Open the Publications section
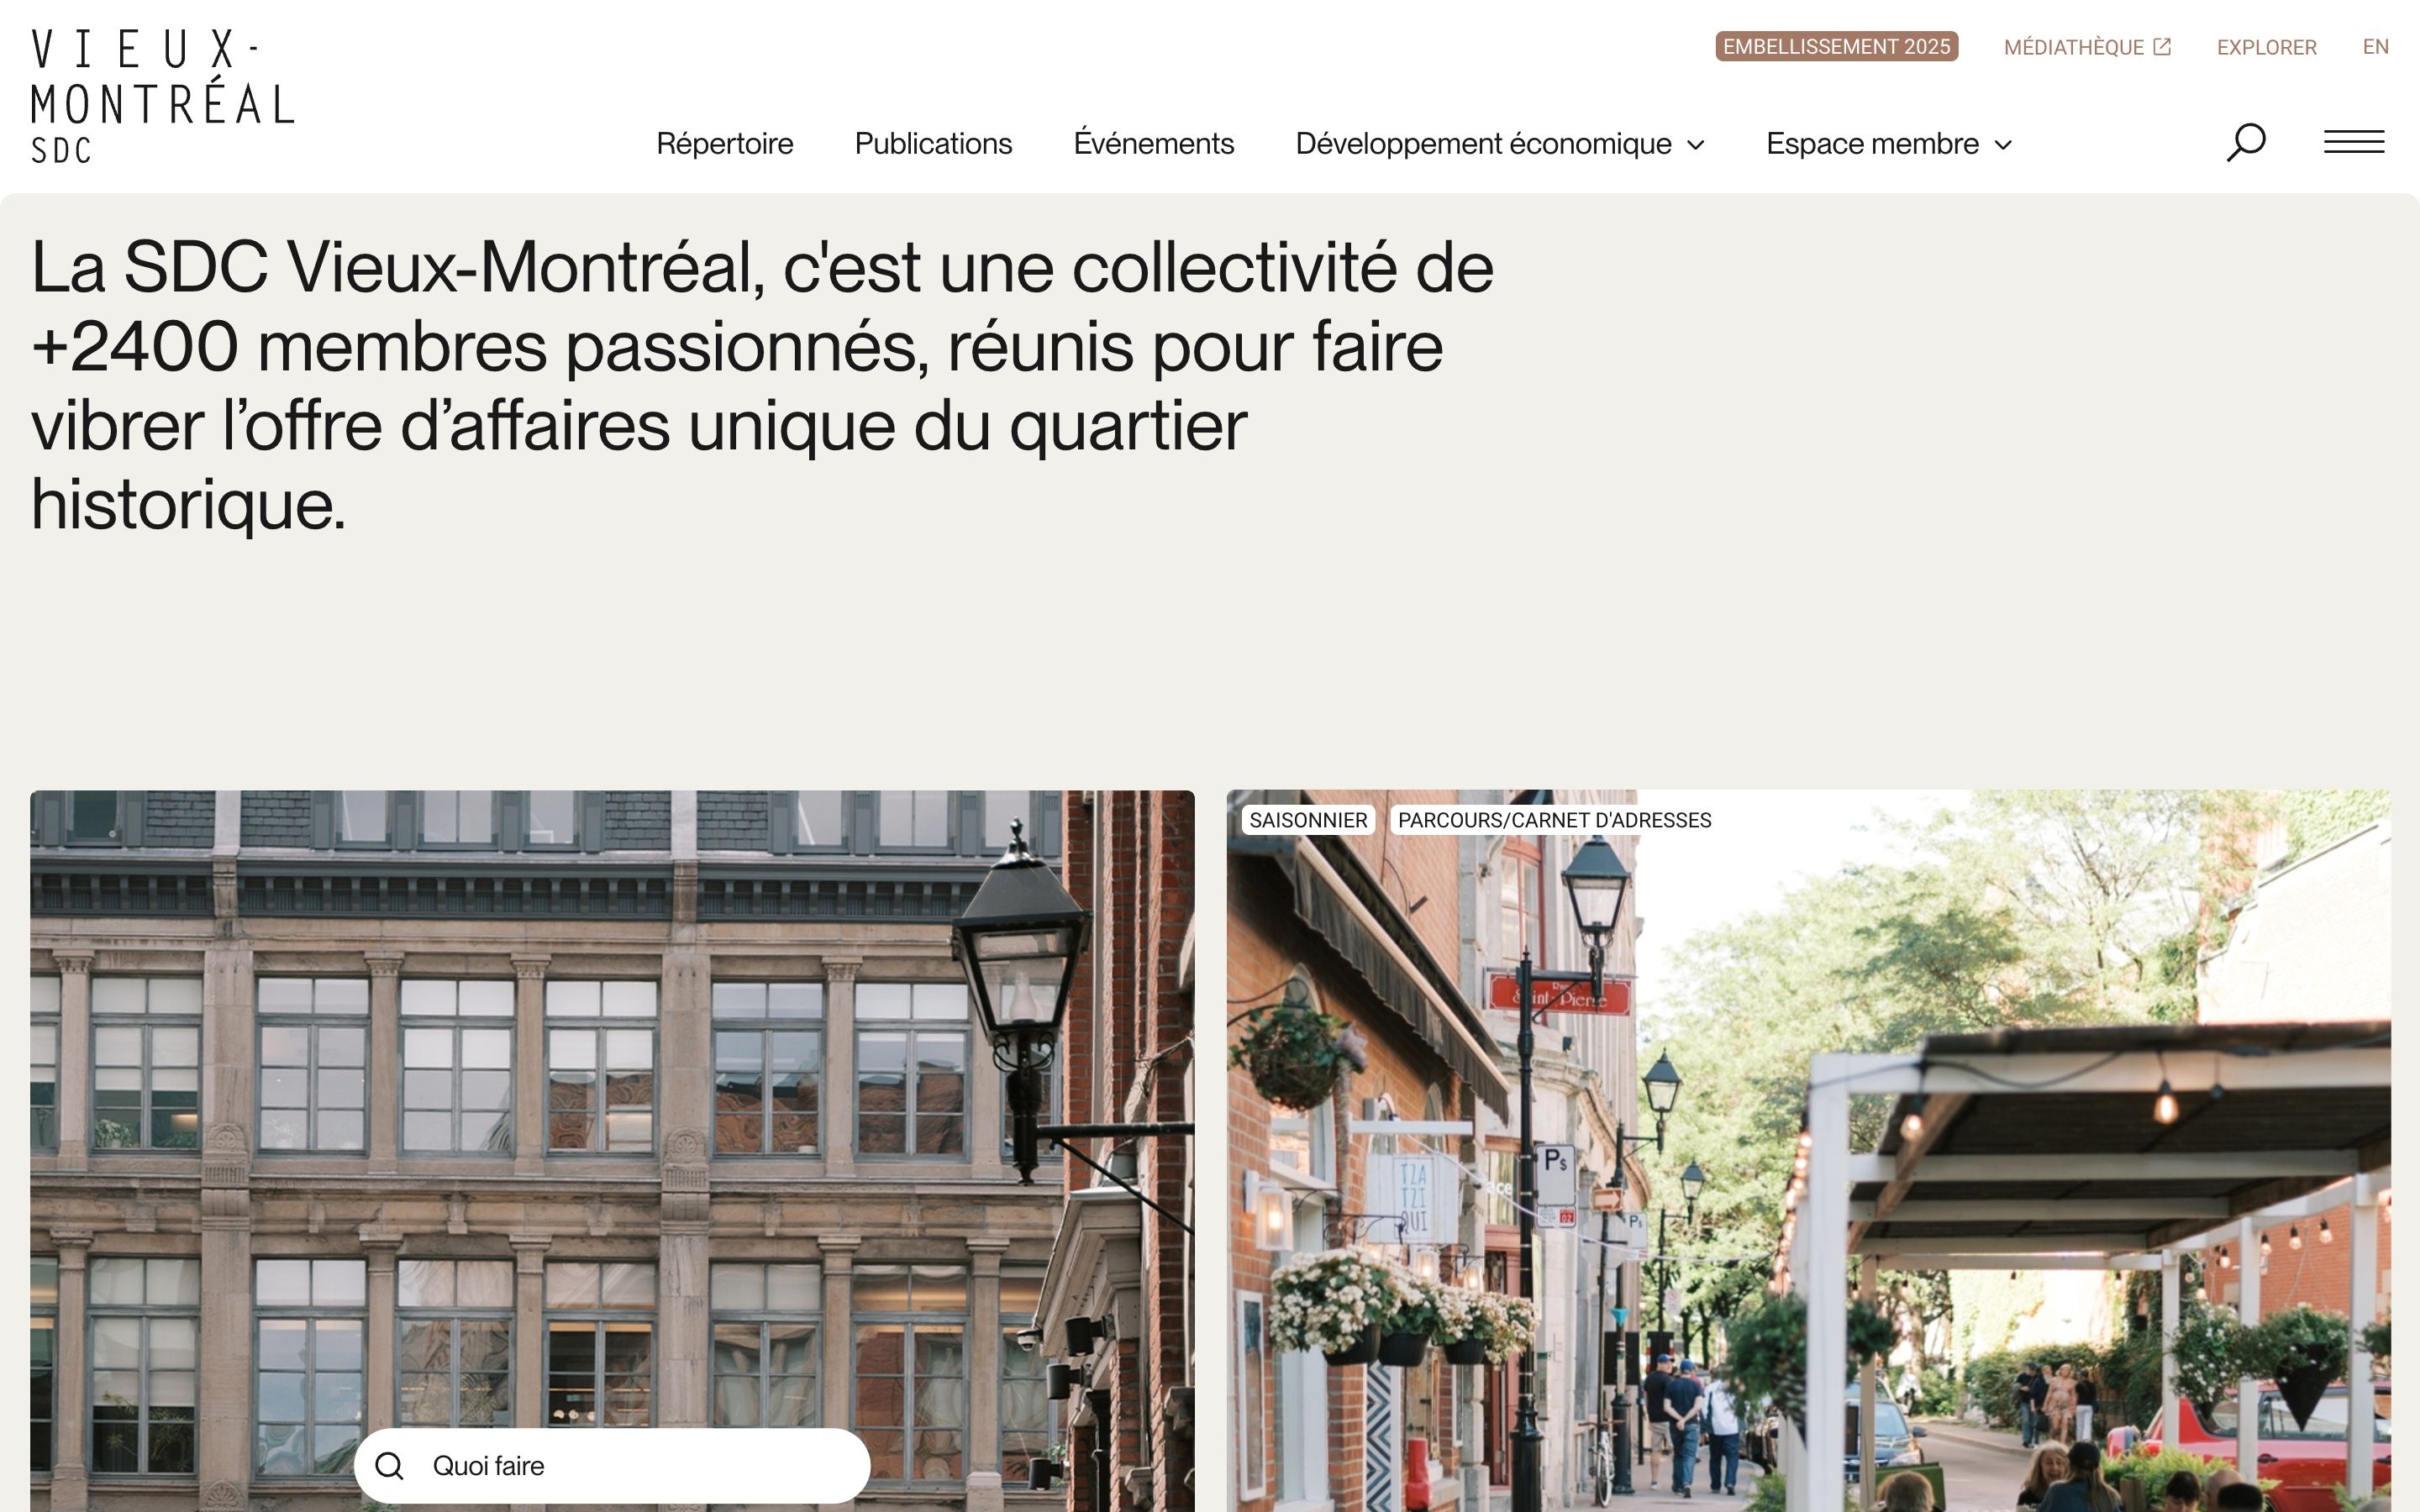 pos(933,144)
